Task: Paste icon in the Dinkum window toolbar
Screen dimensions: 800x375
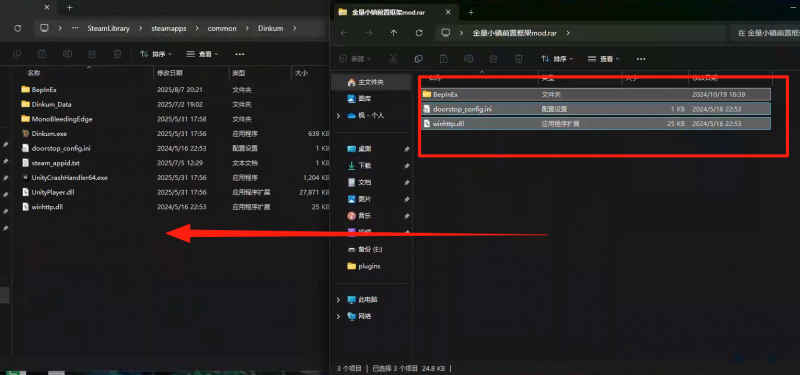Action: [x=42, y=54]
